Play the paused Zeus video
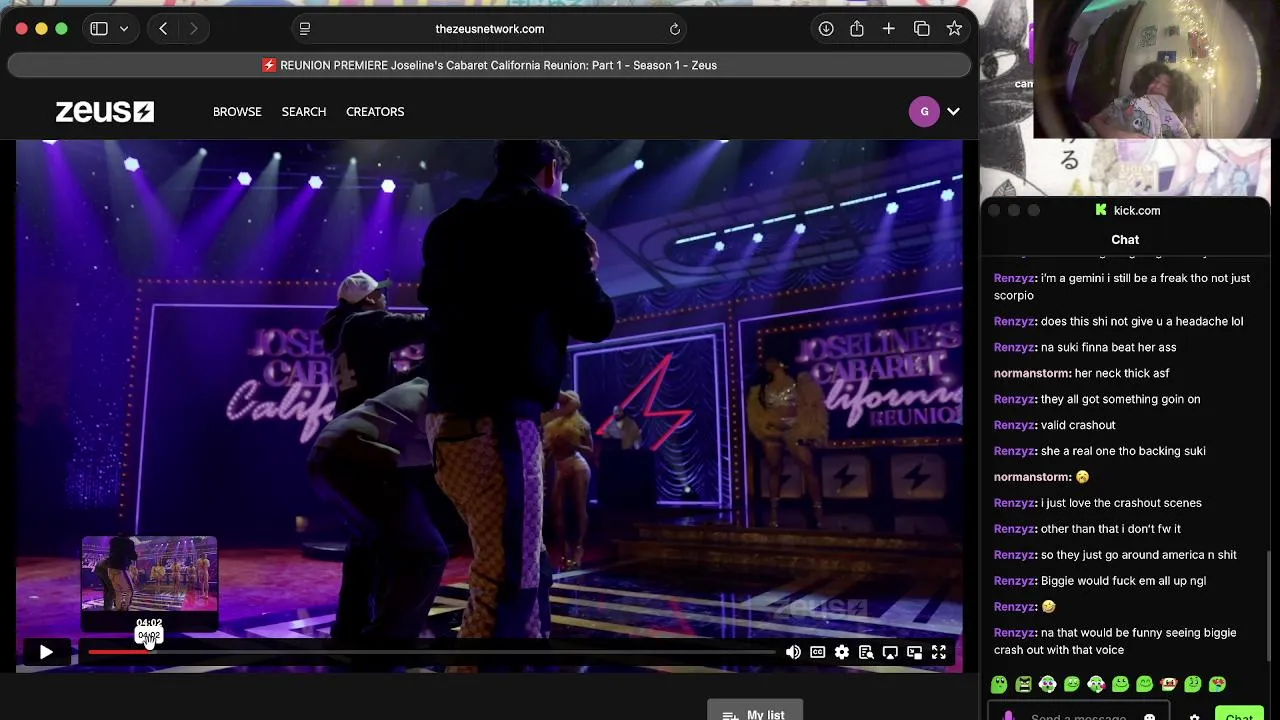 coord(46,652)
